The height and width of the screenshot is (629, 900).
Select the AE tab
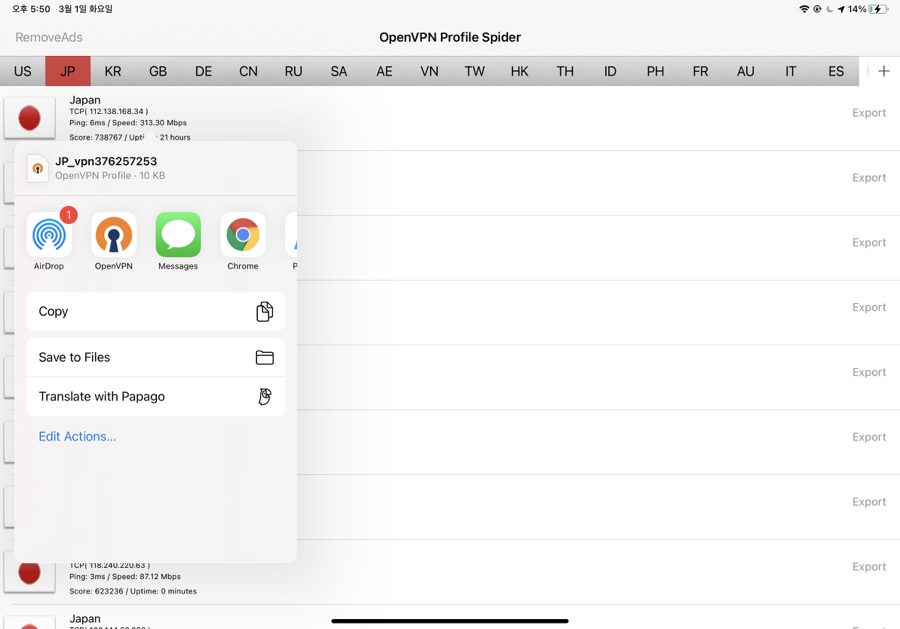(384, 71)
